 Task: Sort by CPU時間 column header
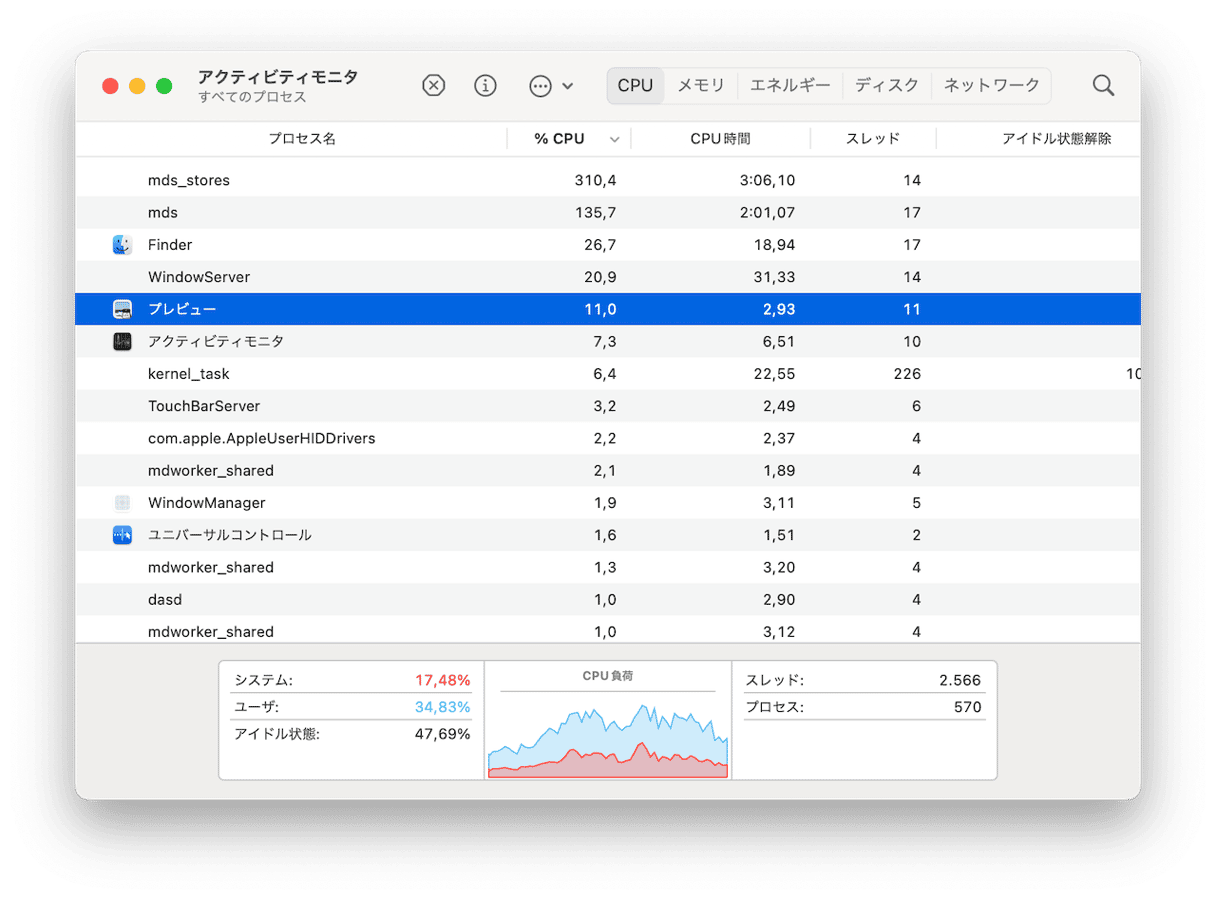pos(721,139)
